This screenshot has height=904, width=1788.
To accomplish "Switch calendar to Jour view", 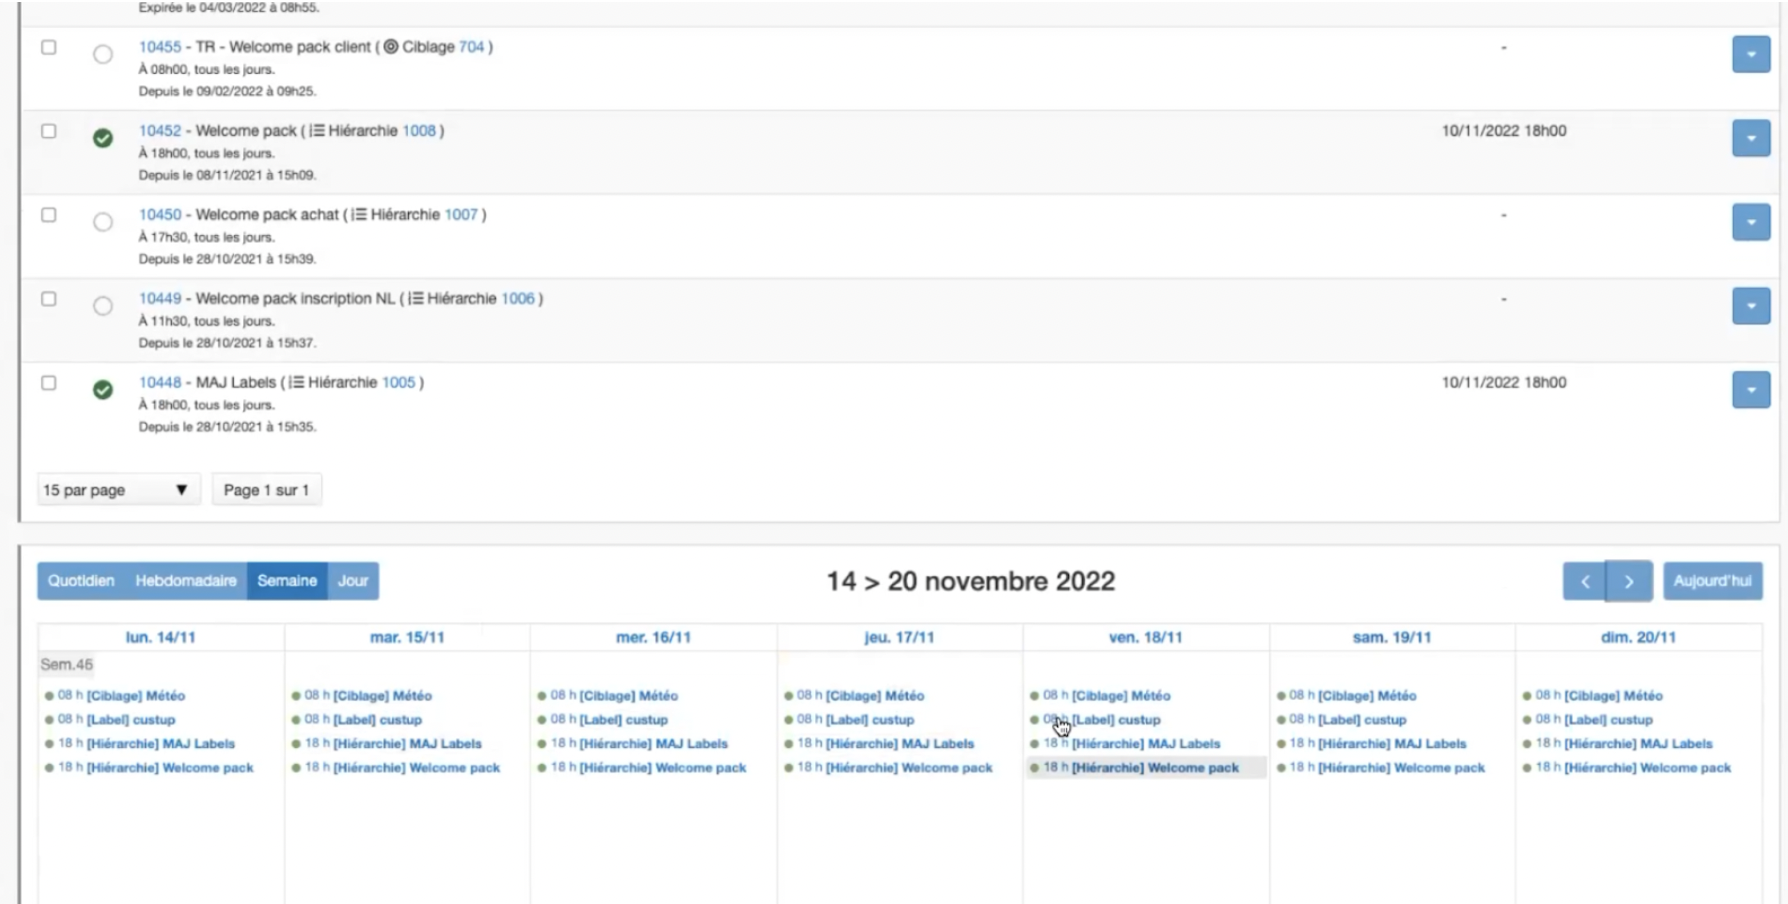I will 353,581.
